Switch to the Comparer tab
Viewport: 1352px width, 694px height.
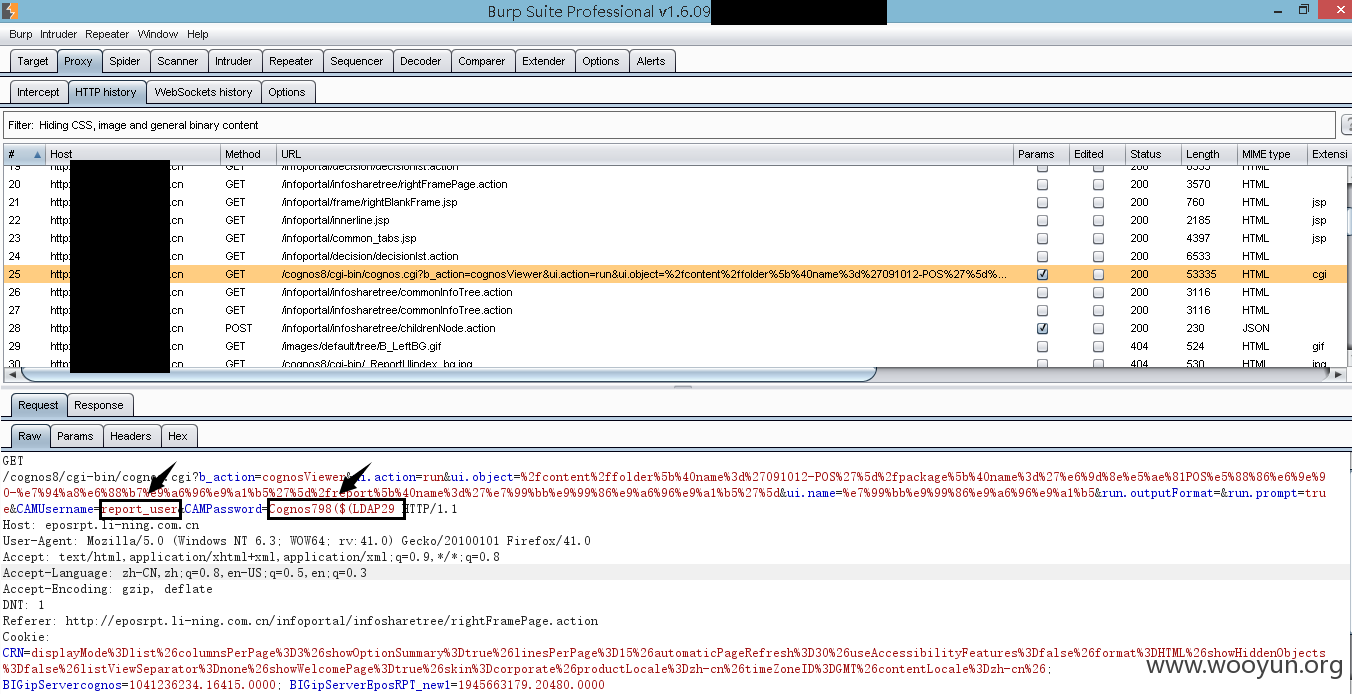[482, 61]
